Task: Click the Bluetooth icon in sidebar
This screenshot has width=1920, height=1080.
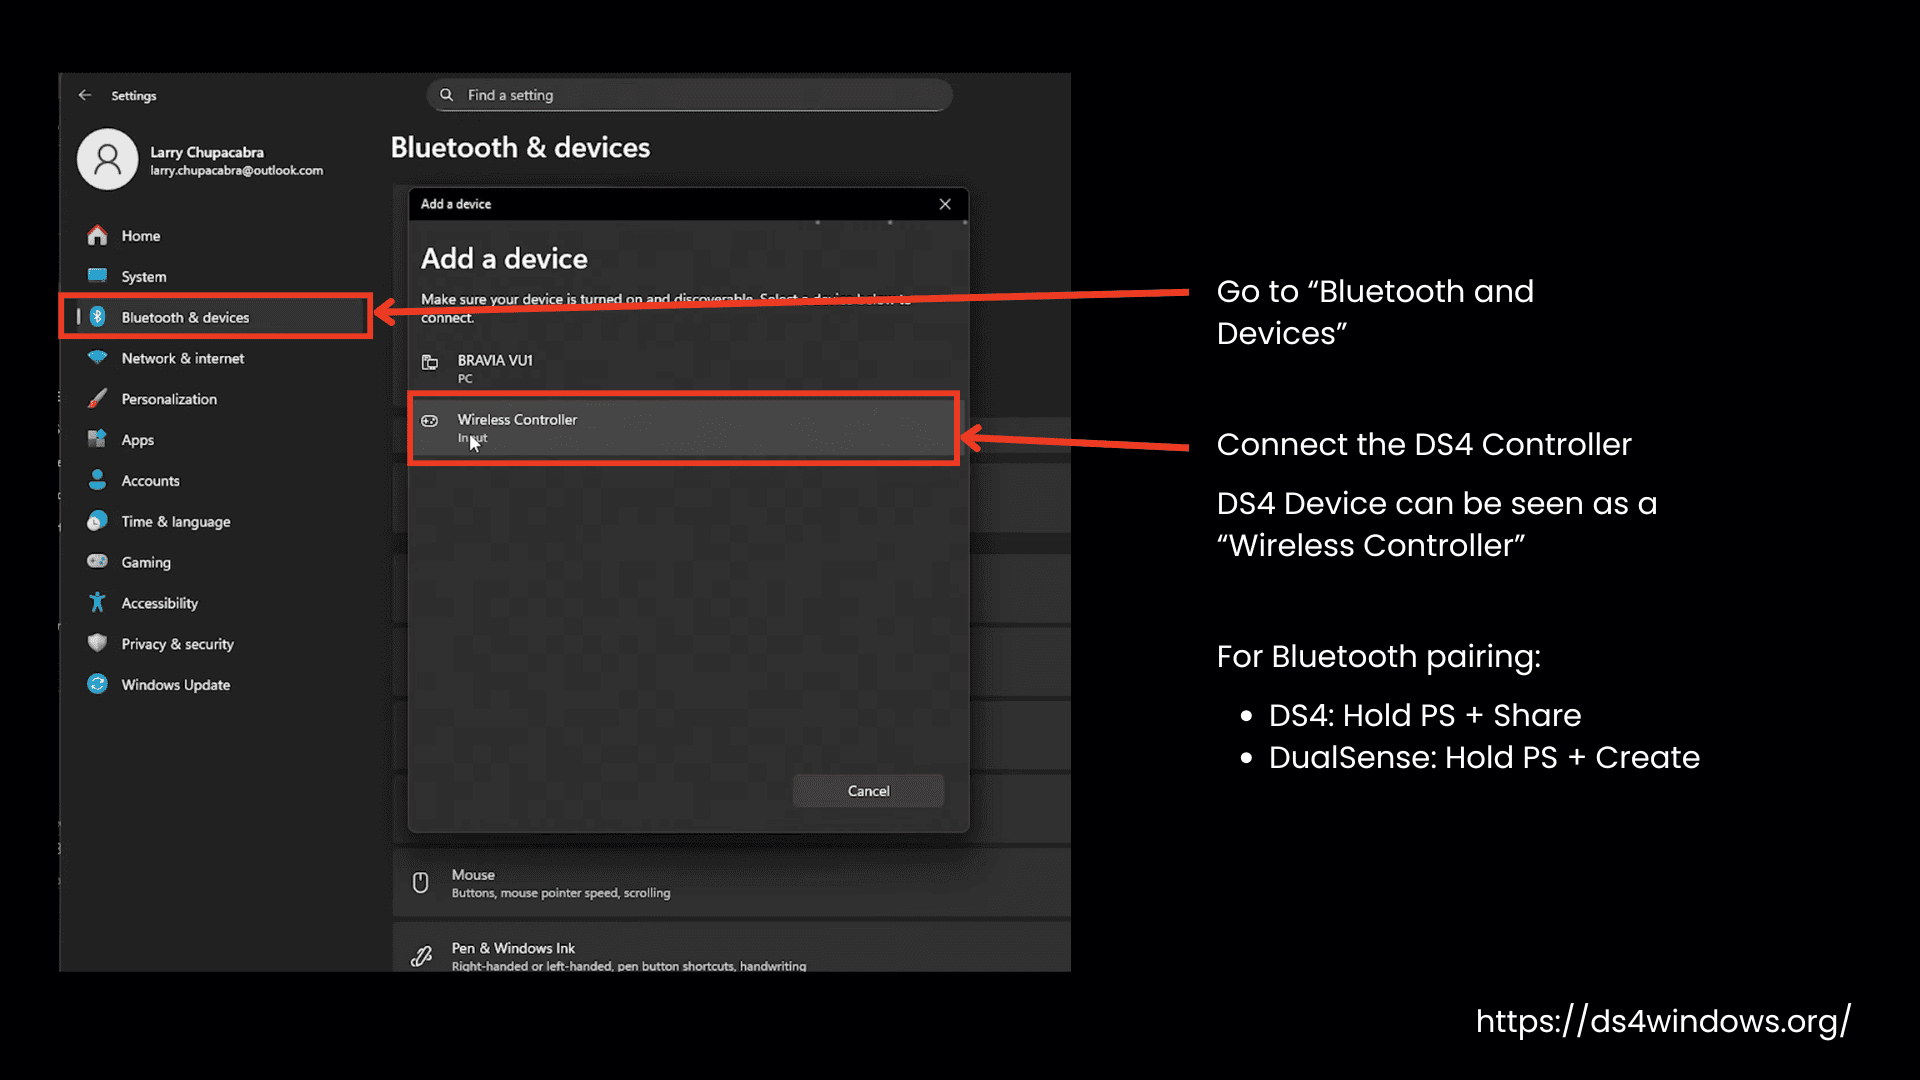Action: 97,317
